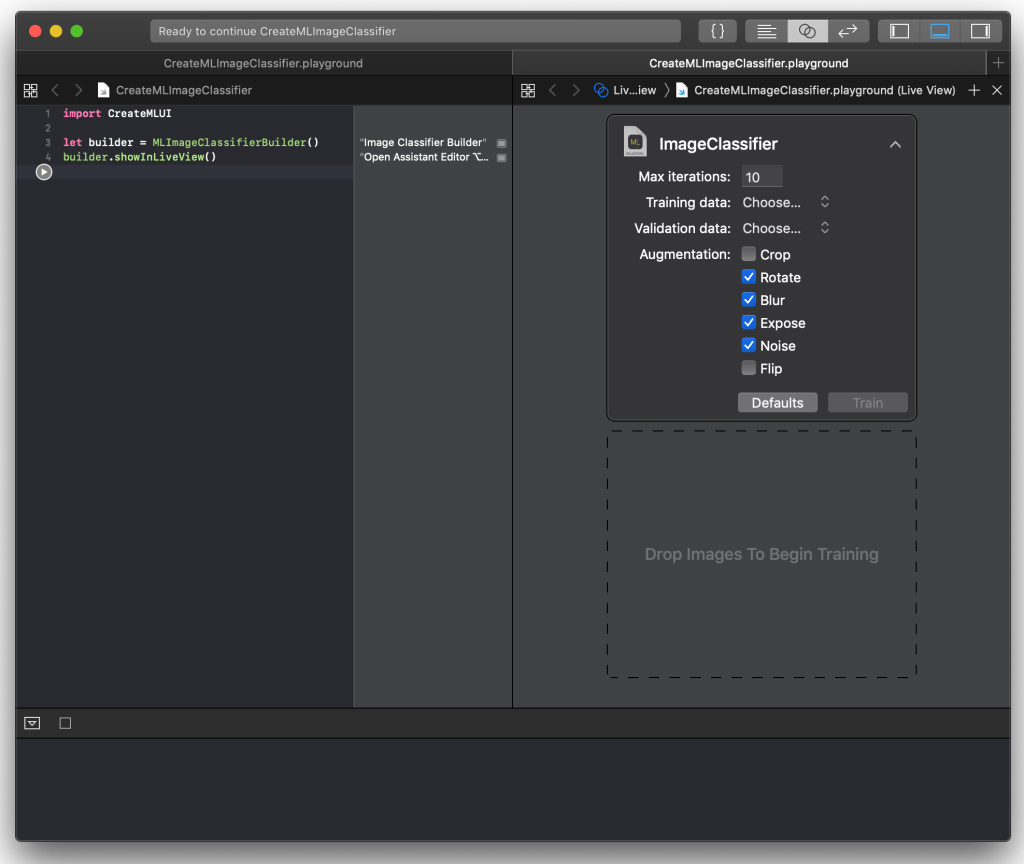This screenshot has height=864, width=1024.
Task: Add a new tab with the plus button
Action: (998, 63)
